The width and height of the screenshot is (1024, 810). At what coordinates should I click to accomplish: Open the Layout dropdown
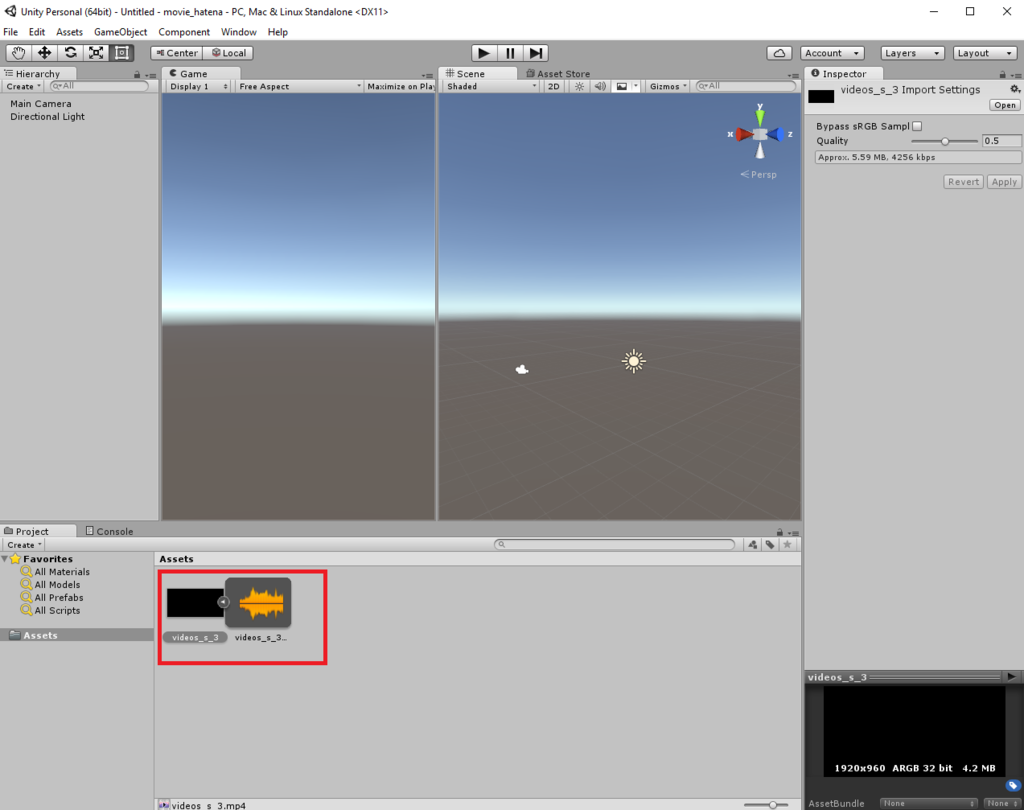[985, 53]
